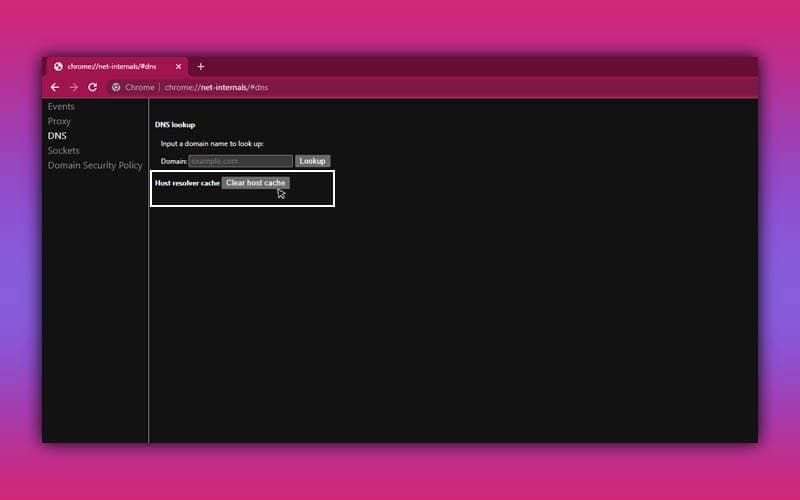Select the chrome://net-internals/#dns tab
Screen dimensions: 800x500
[118, 66]
